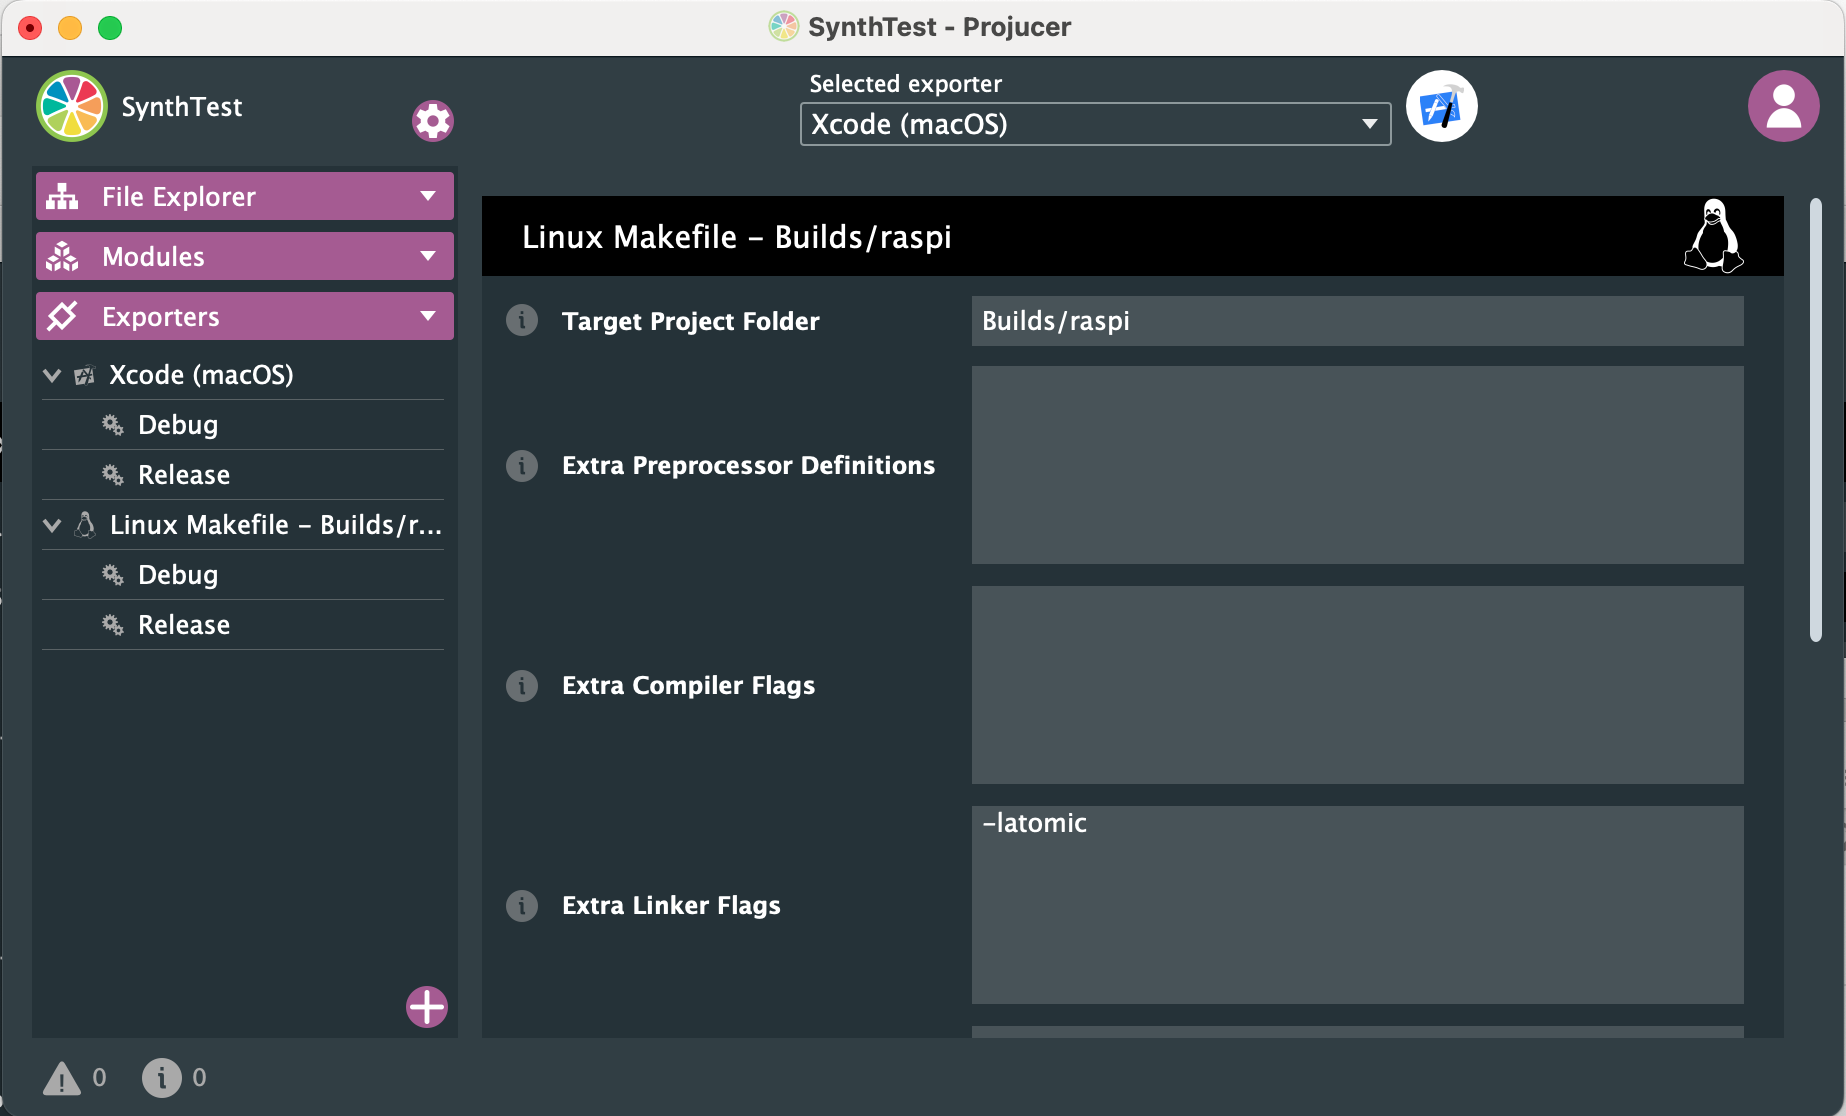
Task: Click the 'Linux Makefile – Builds/raspi' header title
Action: tap(737, 237)
